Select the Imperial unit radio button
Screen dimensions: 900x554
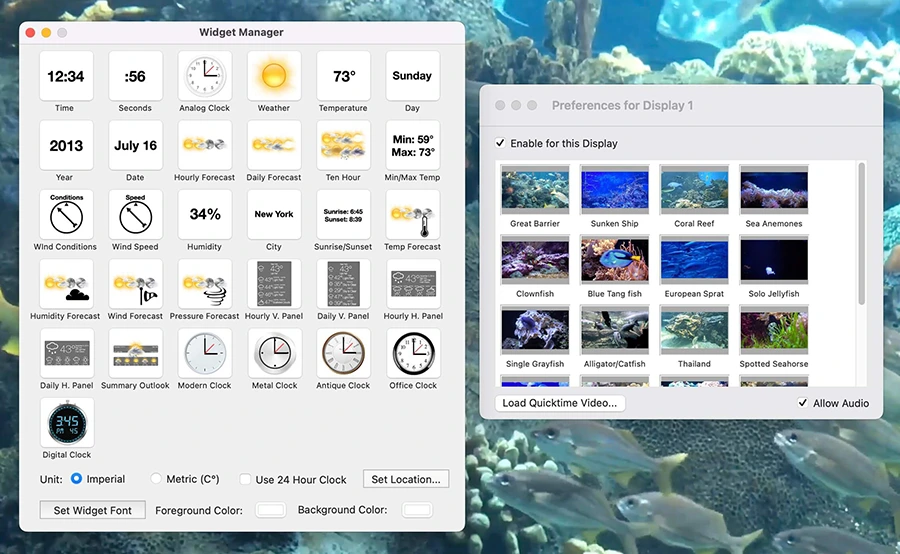pos(76,479)
